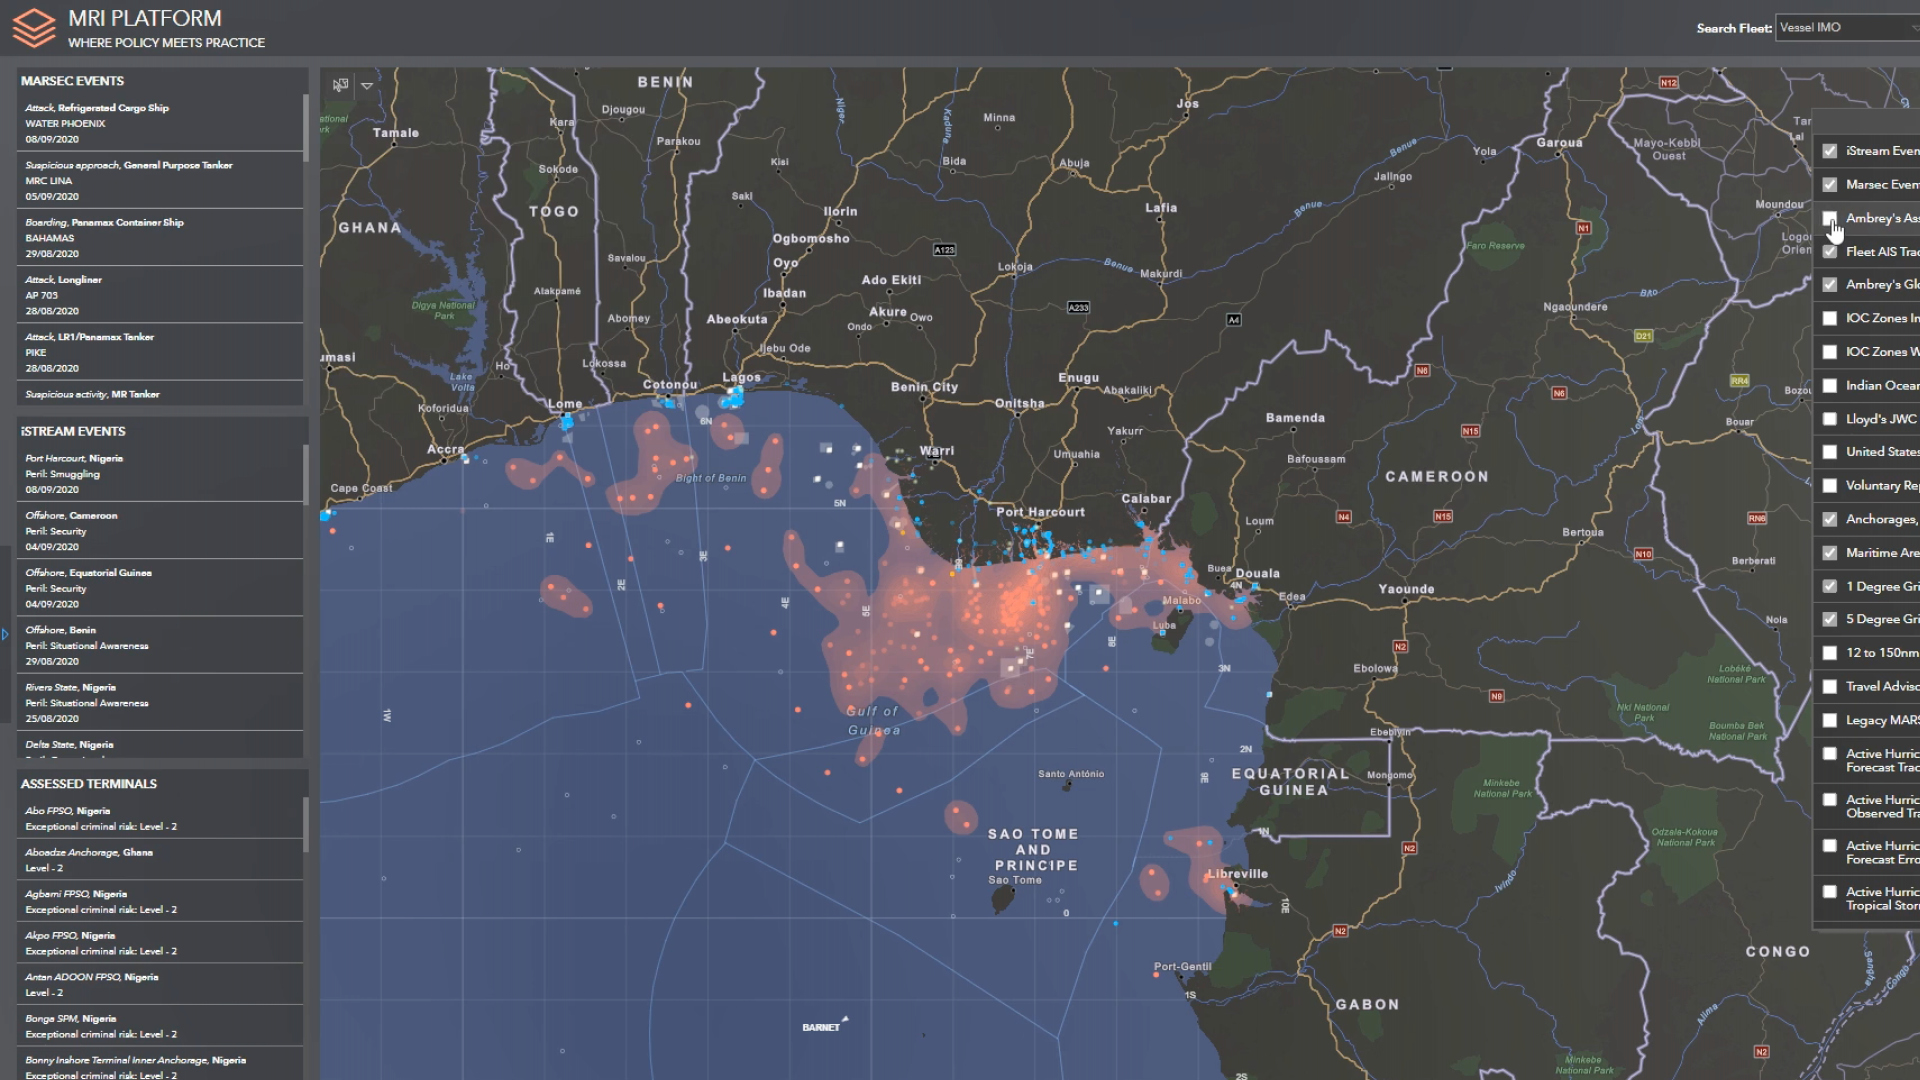The width and height of the screenshot is (1920, 1080).
Task: Uncheck Maritime Areas layer checkbox
Action: (1829, 553)
